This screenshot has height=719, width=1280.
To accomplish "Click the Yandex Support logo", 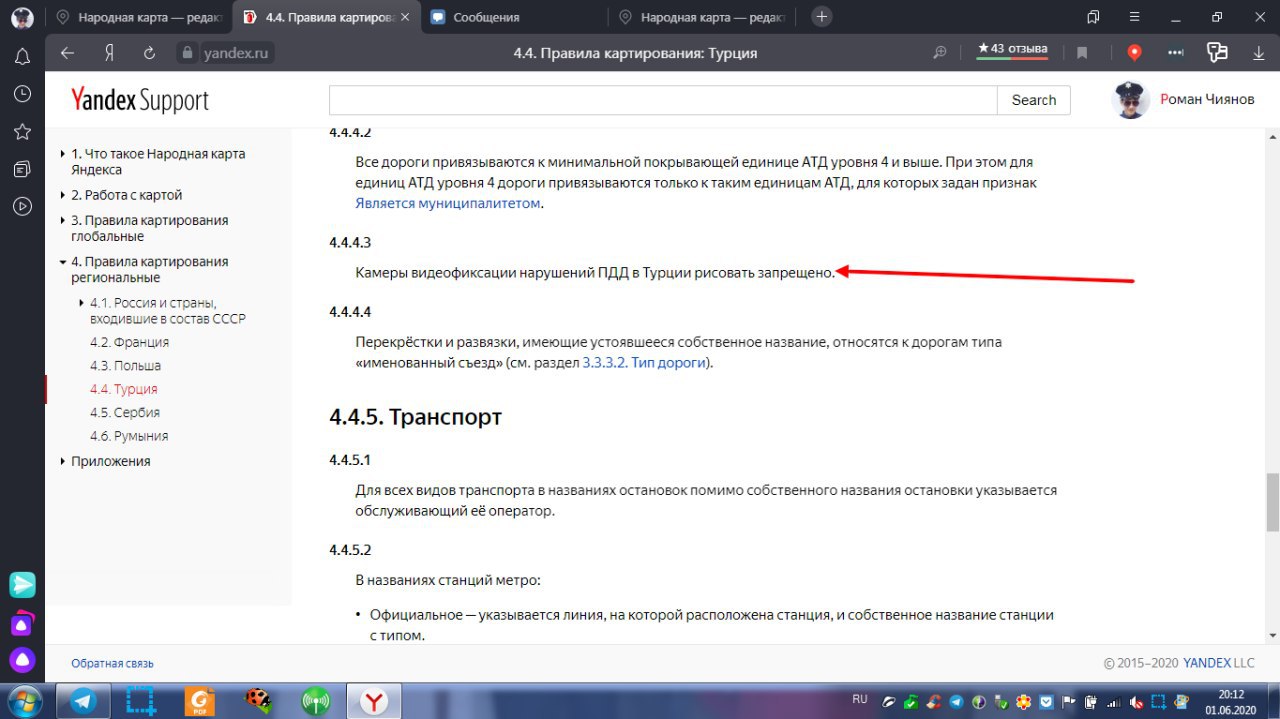I will tap(140, 100).
